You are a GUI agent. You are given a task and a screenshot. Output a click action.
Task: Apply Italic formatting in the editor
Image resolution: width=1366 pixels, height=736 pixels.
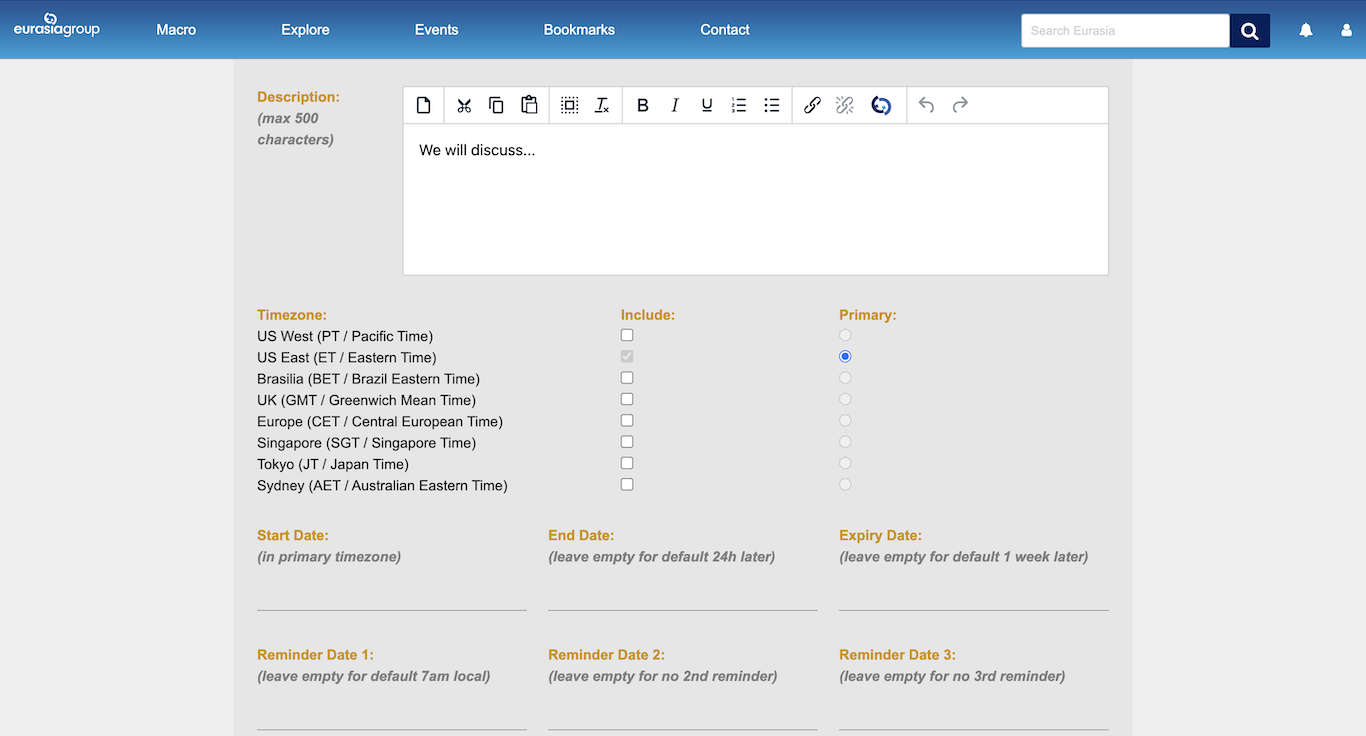tap(675, 105)
